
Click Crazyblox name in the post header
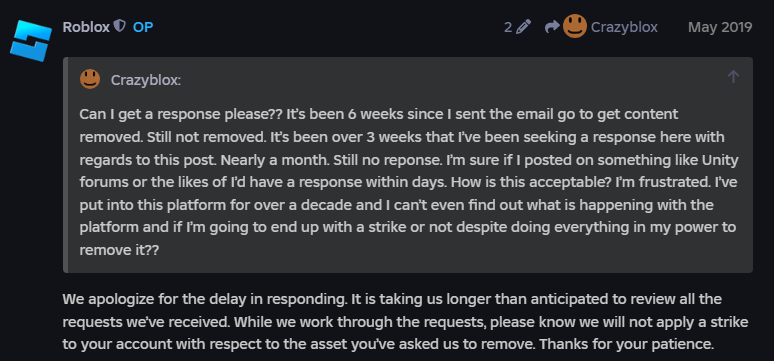coord(624,27)
